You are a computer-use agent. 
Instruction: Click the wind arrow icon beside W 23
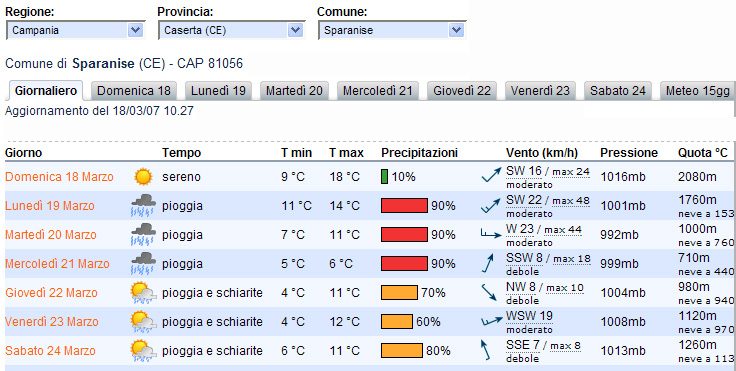[491, 233]
